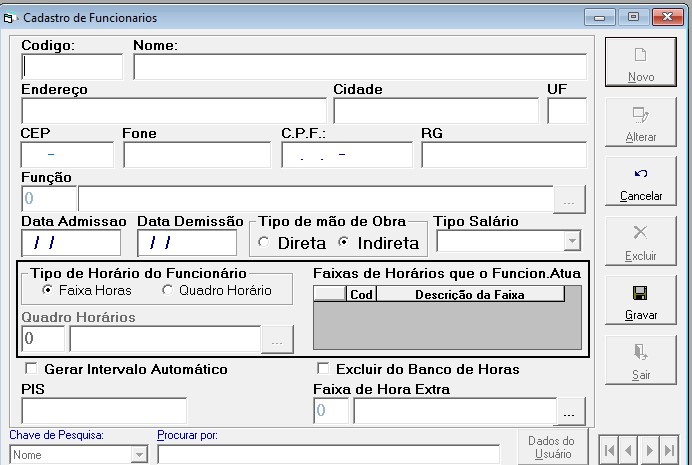692x465 pixels.
Task: Click the Excluir delete X icon
Action: coord(640,232)
